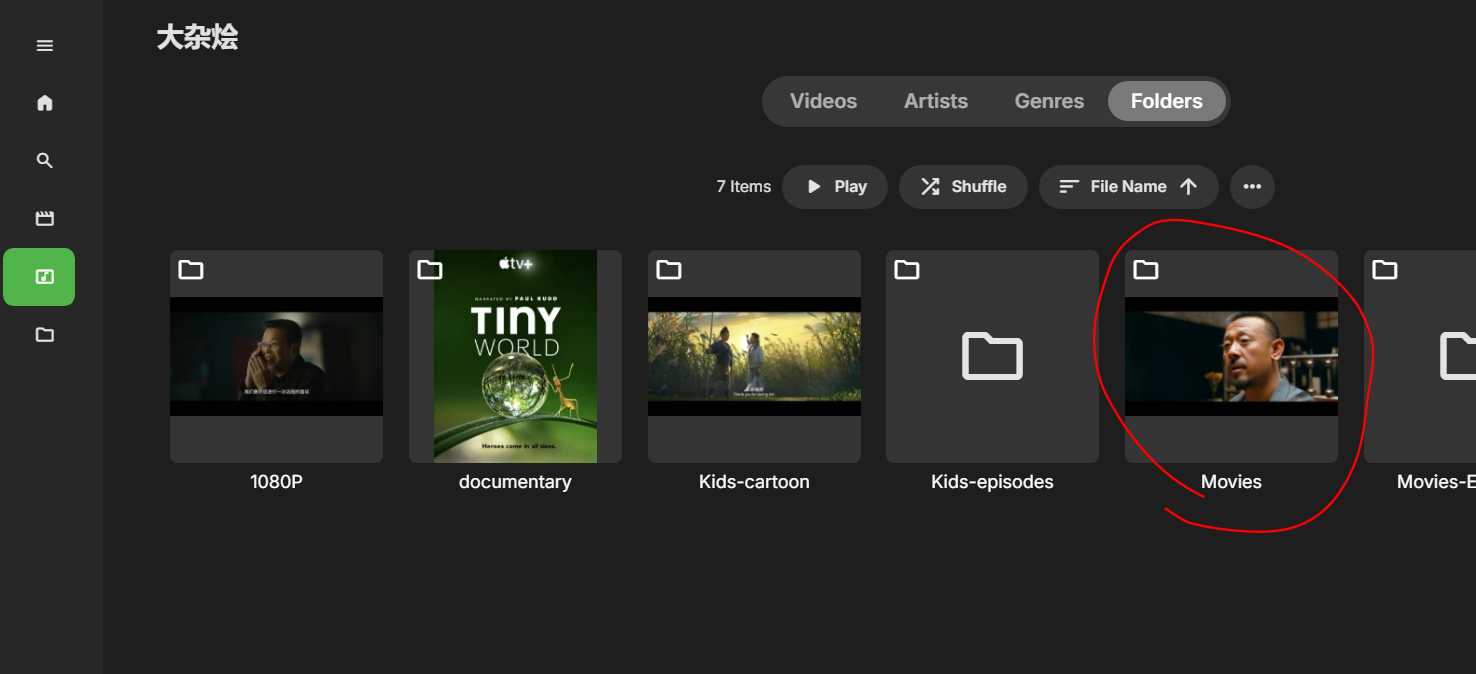Open Search from the sidebar
This screenshot has height=674, width=1476.
[45, 161]
